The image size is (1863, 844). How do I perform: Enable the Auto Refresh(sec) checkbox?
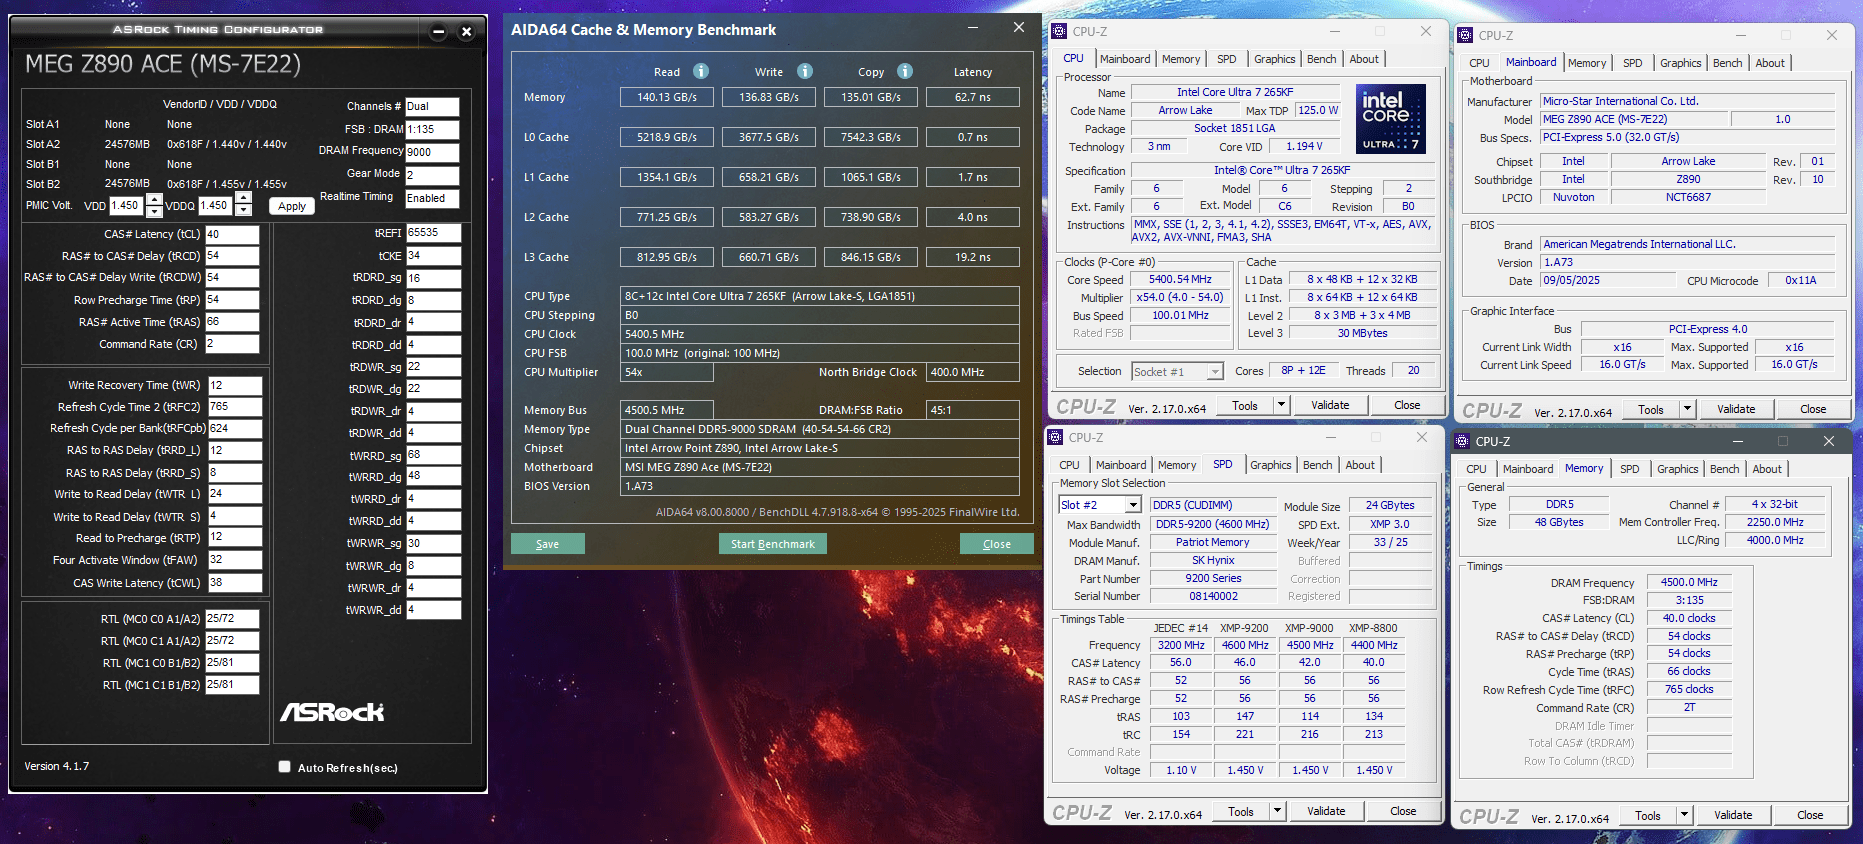285,767
